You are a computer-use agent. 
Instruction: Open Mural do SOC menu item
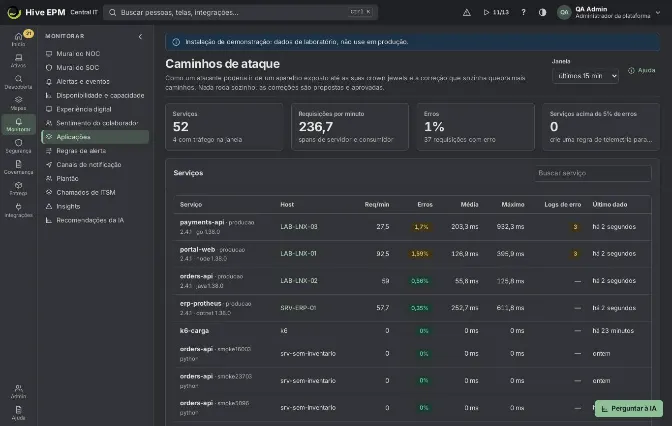[95, 67]
